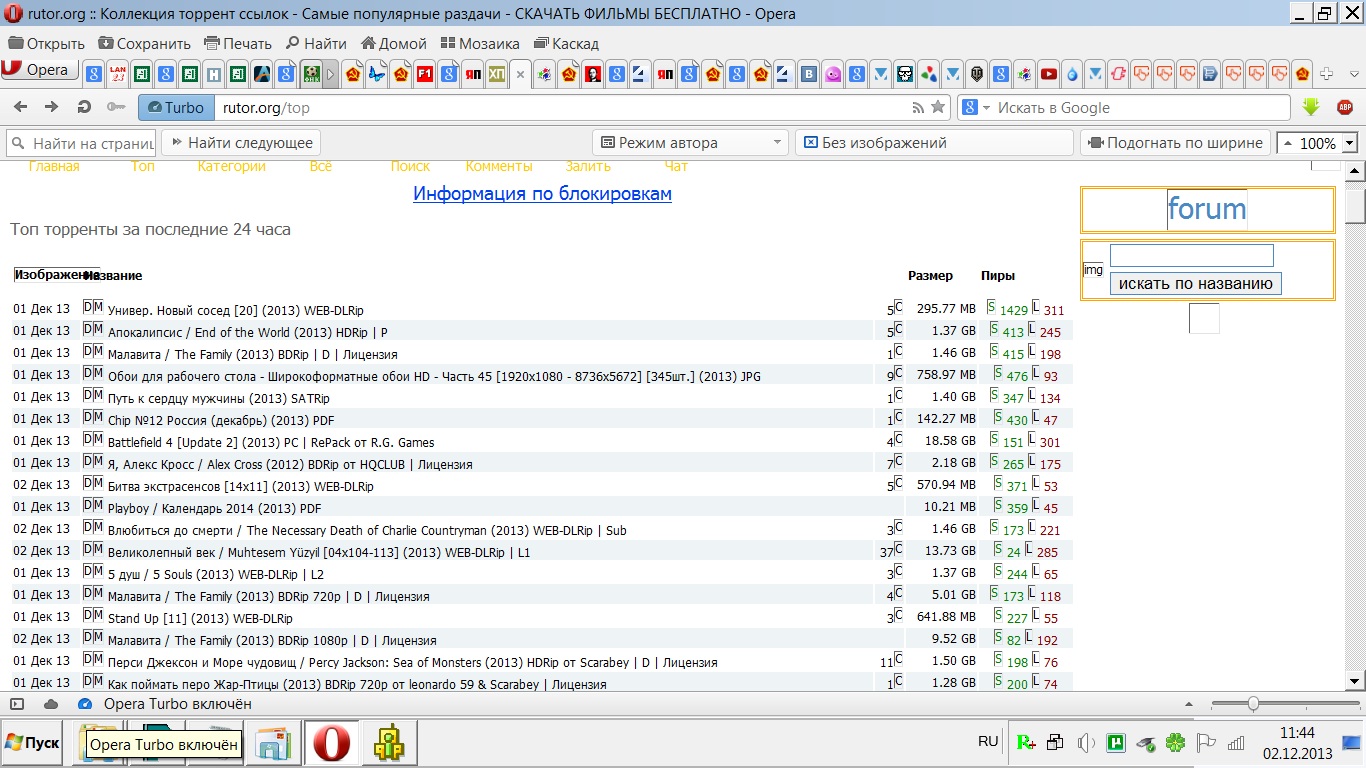1366x768 pixels.
Task: Adjust the zoom slider in status bar
Action: 1252,704
